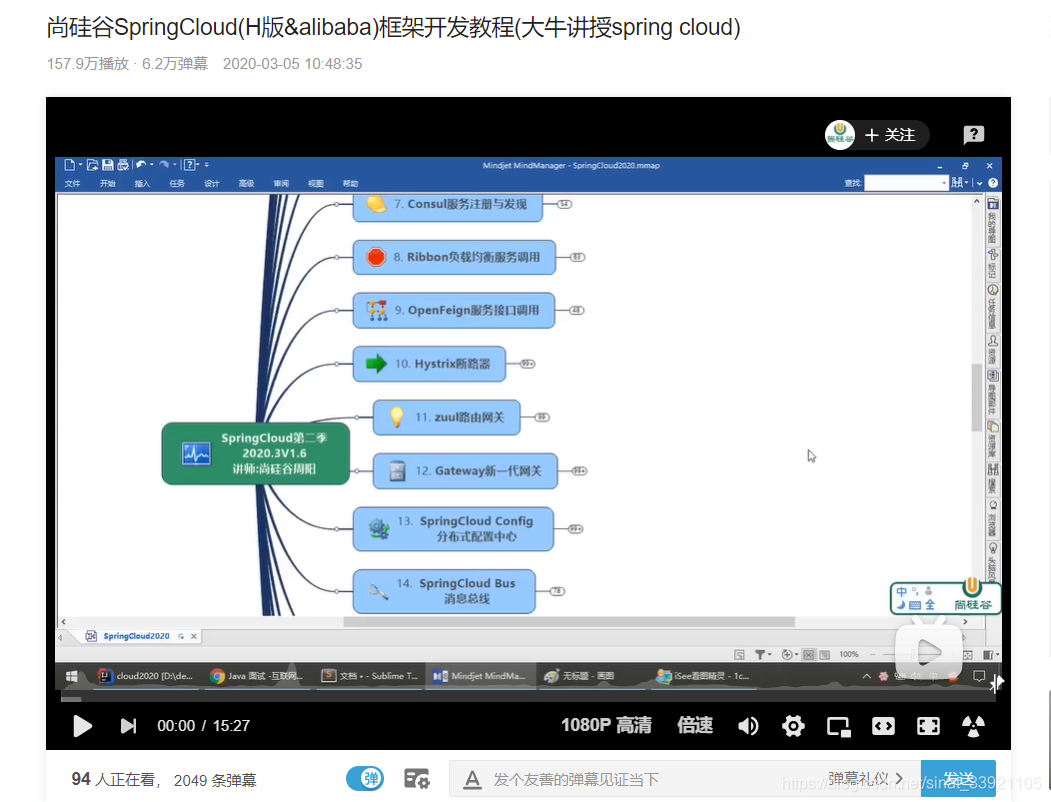
Task: Click the 发送 send button
Action: click(958, 779)
